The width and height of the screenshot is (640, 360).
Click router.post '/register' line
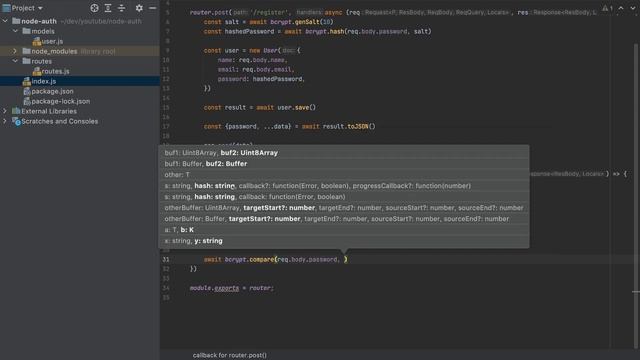point(392,13)
